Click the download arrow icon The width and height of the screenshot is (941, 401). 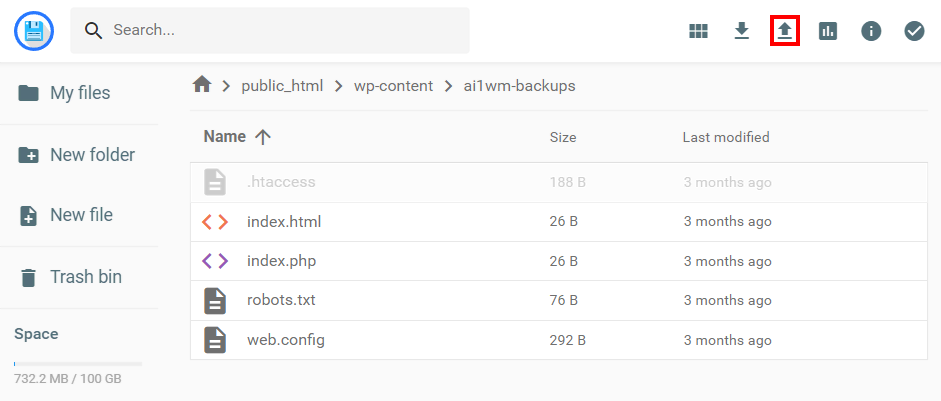click(741, 31)
